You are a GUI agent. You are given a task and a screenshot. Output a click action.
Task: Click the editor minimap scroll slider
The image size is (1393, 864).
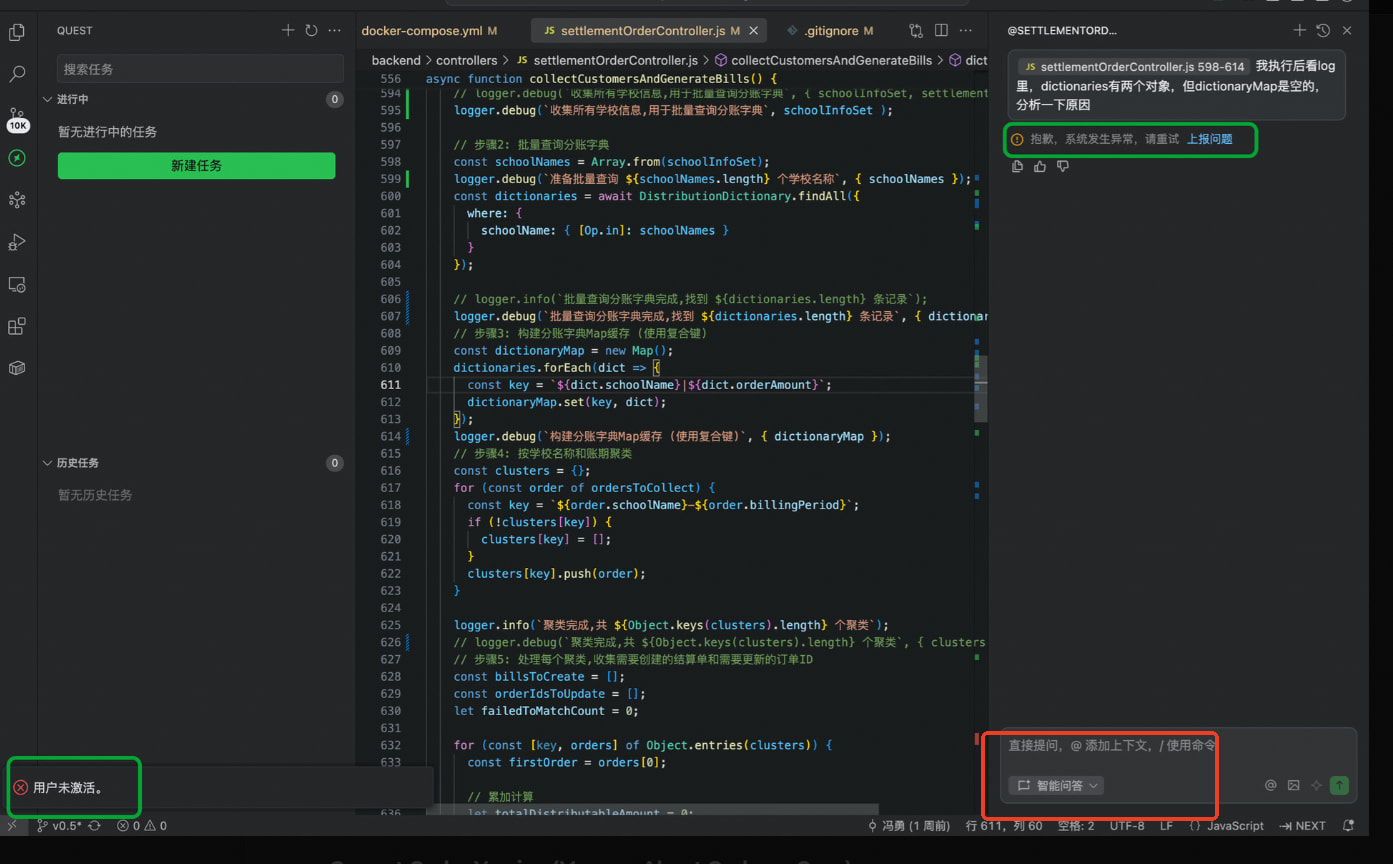pos(981,388)
